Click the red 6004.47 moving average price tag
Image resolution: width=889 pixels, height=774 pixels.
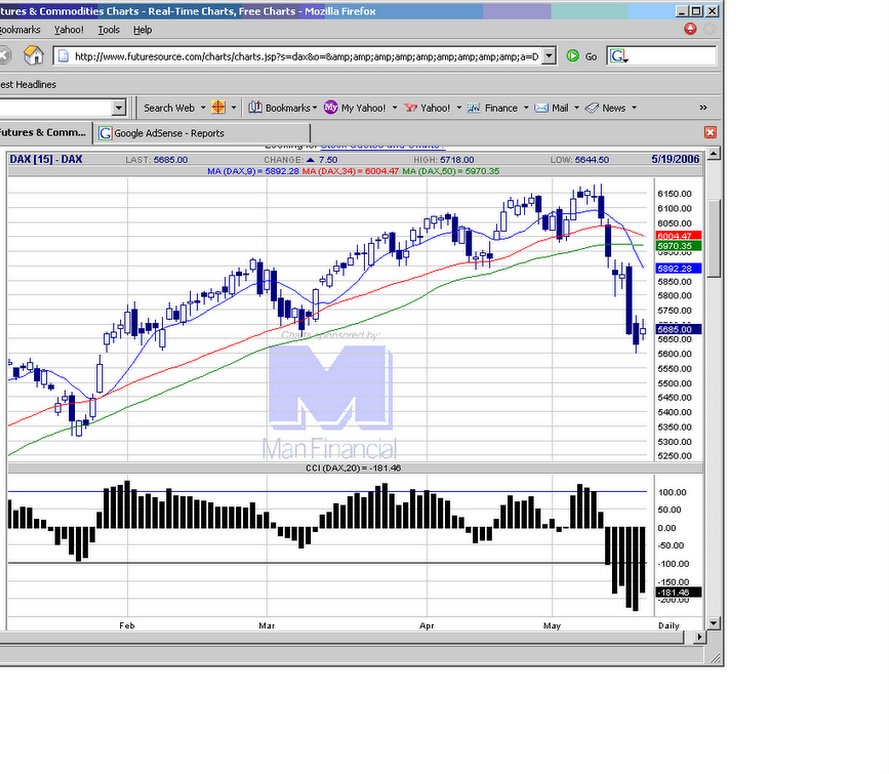tap(679, 236)
